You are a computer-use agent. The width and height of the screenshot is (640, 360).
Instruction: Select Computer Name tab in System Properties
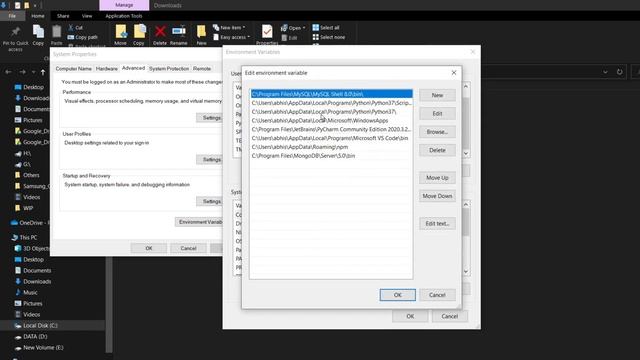click(x=73, y=69)
